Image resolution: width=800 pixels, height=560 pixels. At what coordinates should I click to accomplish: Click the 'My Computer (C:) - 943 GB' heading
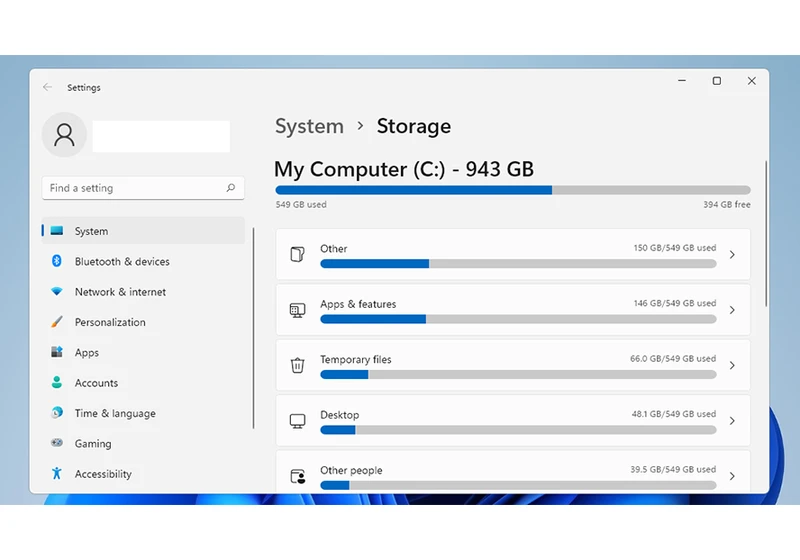[x=404, y=169]
